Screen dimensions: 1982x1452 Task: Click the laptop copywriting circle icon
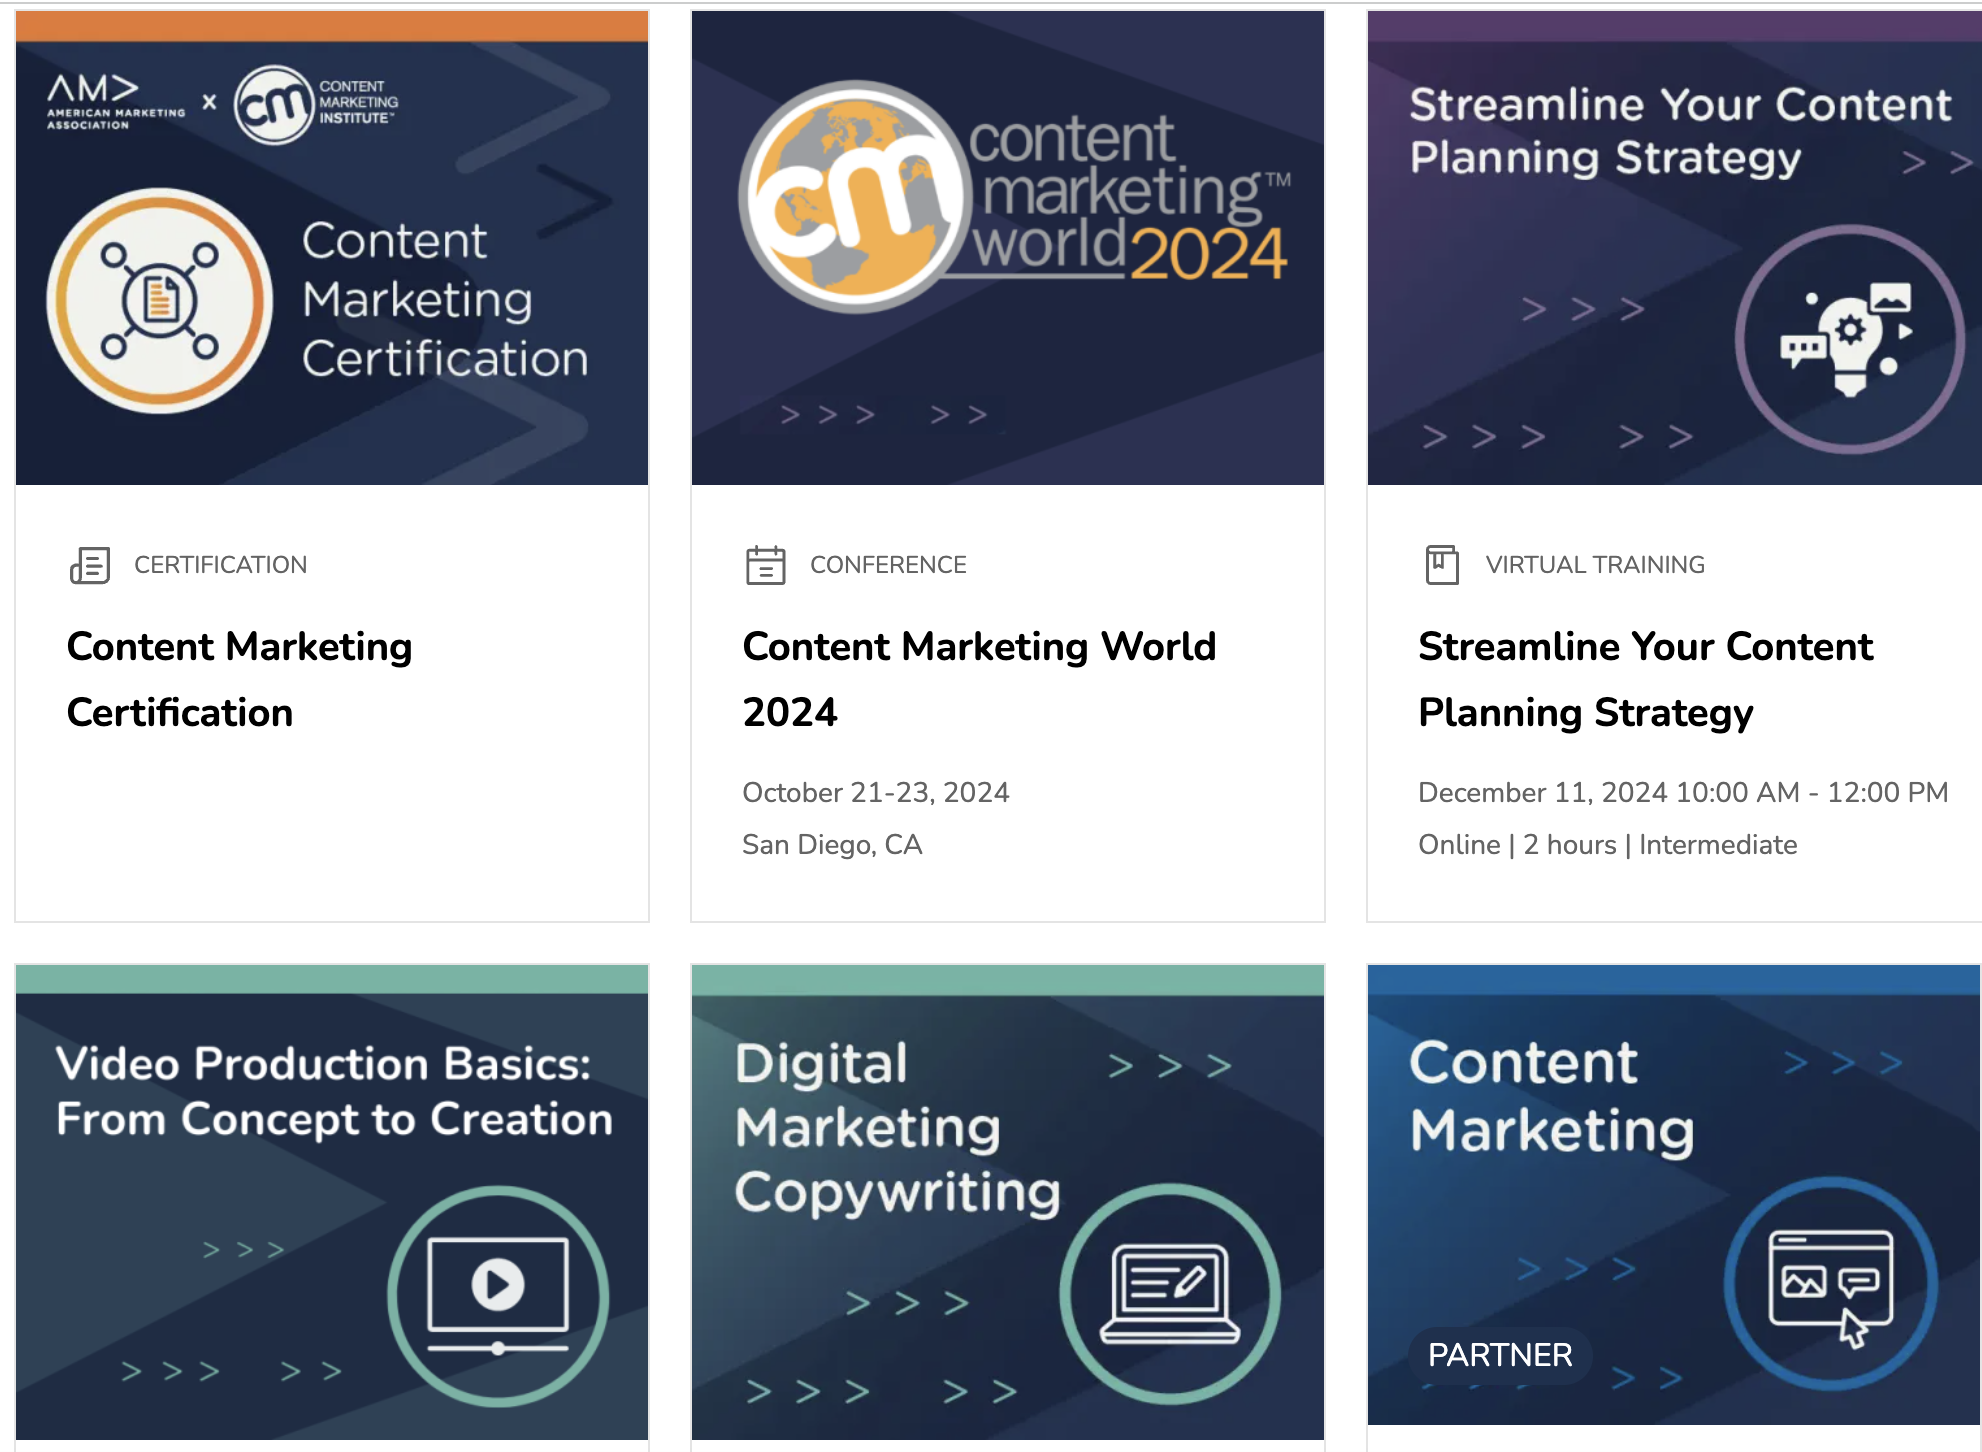[x=1170, y=1293]
